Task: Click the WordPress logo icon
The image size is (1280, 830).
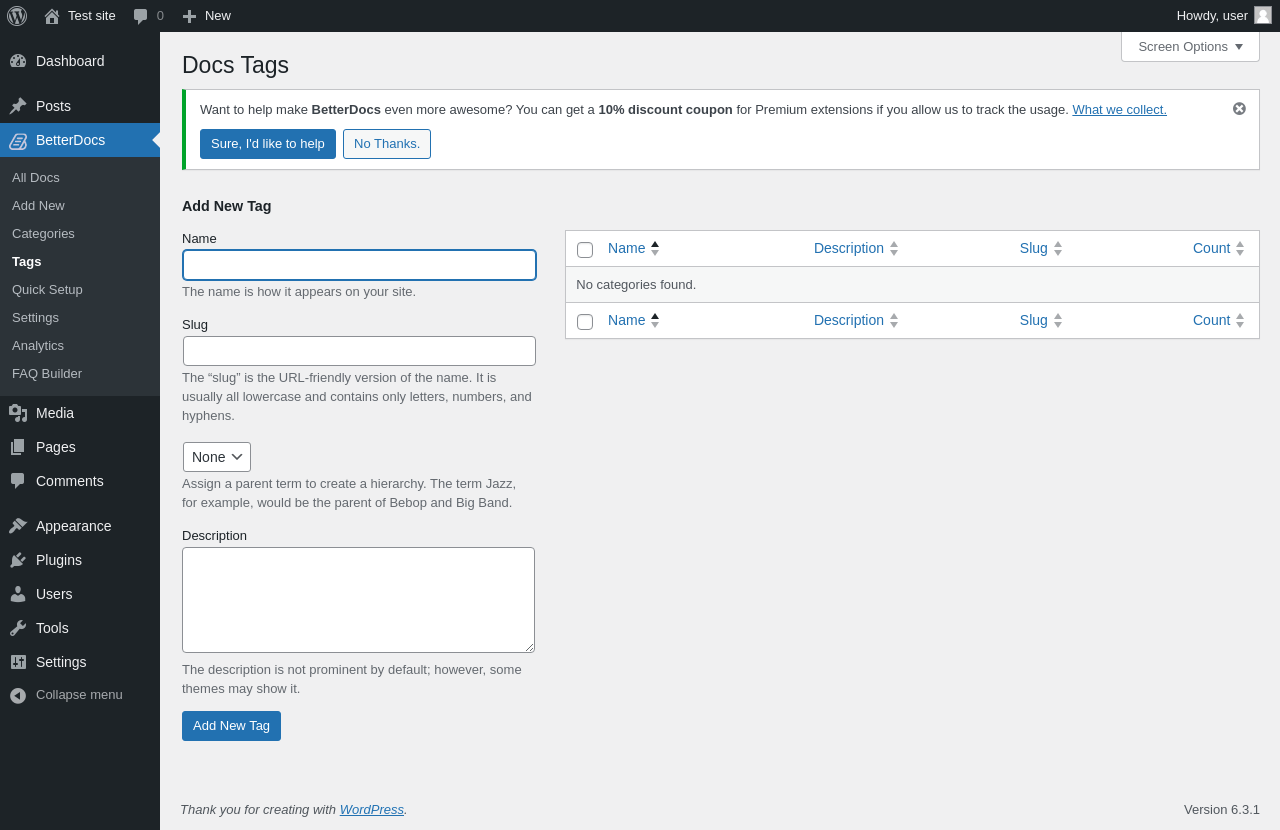Action: pyautogui.click(x=17, y=16)
